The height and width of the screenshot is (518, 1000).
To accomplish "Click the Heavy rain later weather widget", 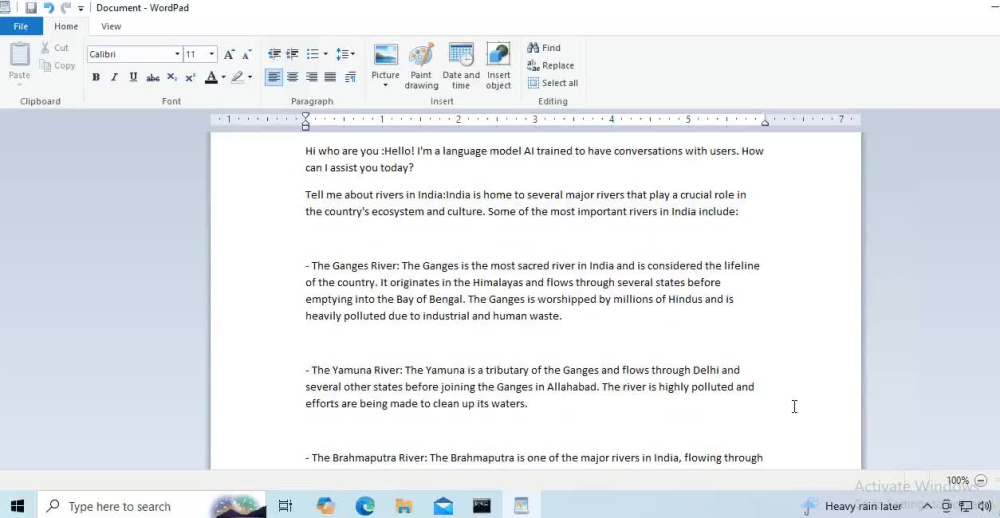I will point(852,506).
